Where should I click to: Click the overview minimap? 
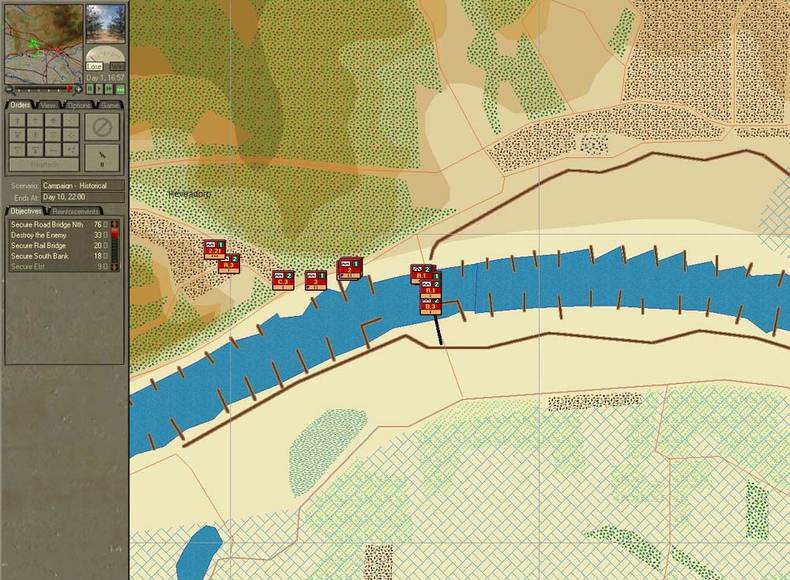[43, 43]
